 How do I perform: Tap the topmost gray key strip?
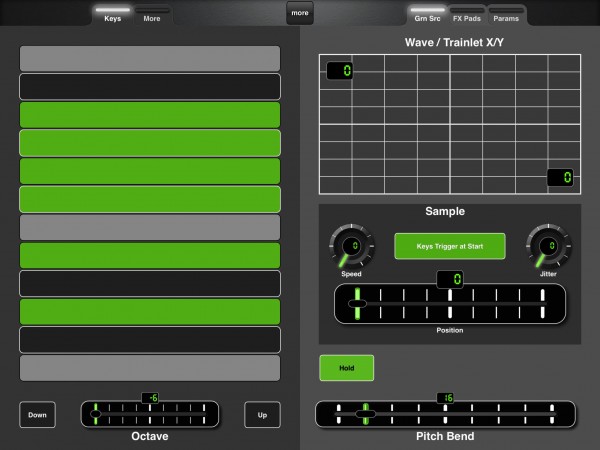click(x=150, y=59)
